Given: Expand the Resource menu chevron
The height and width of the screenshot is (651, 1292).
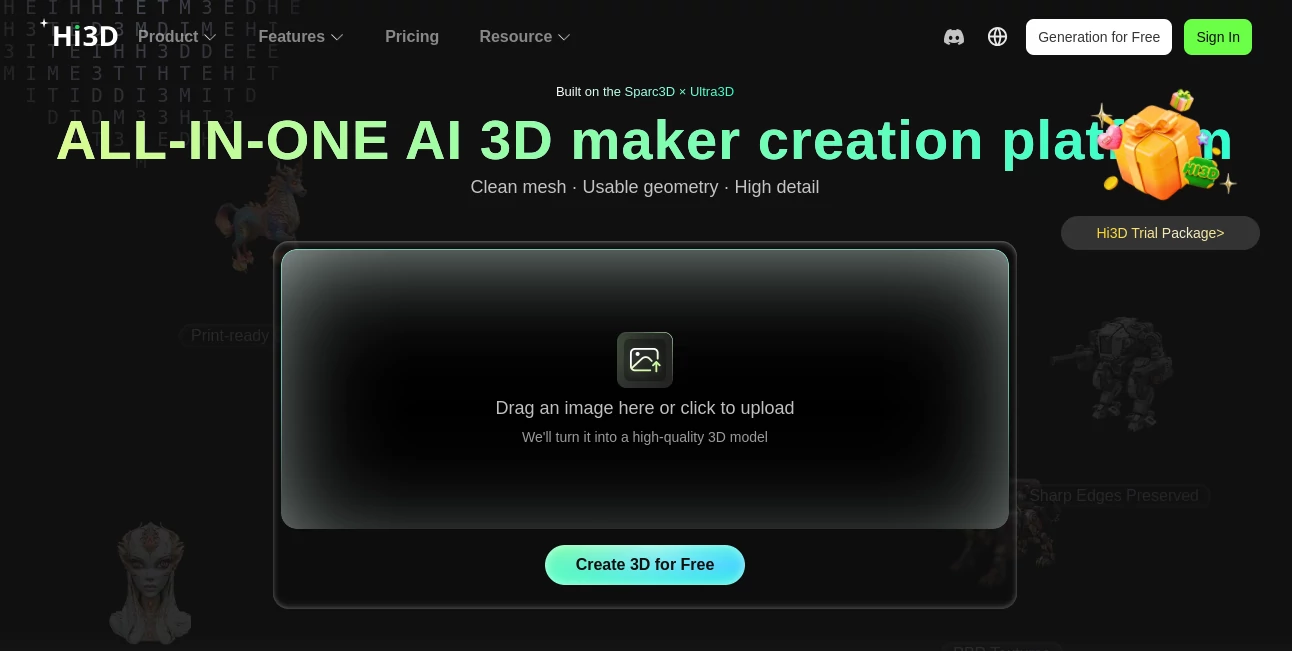Looking at the screenshot, I should 564,37.
